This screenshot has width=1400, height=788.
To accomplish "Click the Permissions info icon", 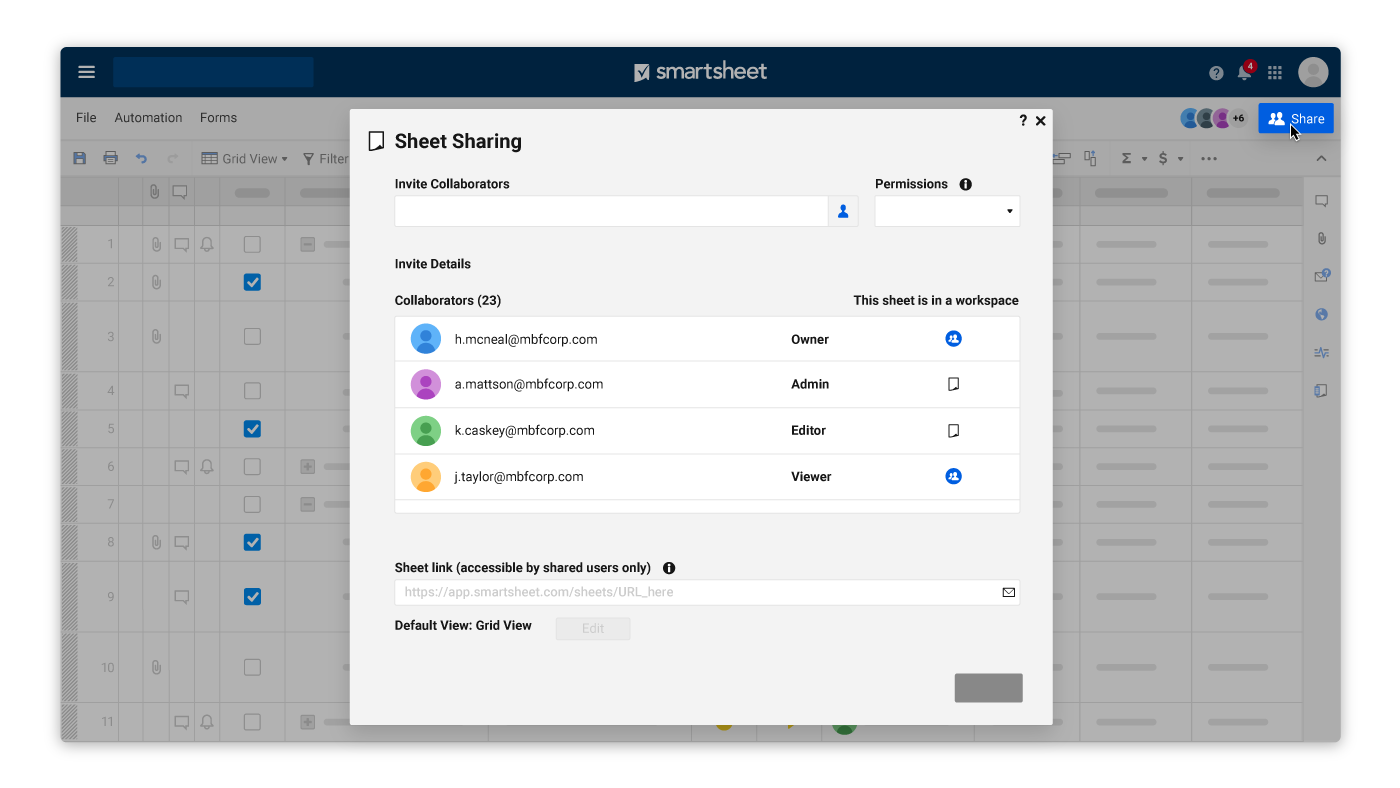I will tap(965, 184).
